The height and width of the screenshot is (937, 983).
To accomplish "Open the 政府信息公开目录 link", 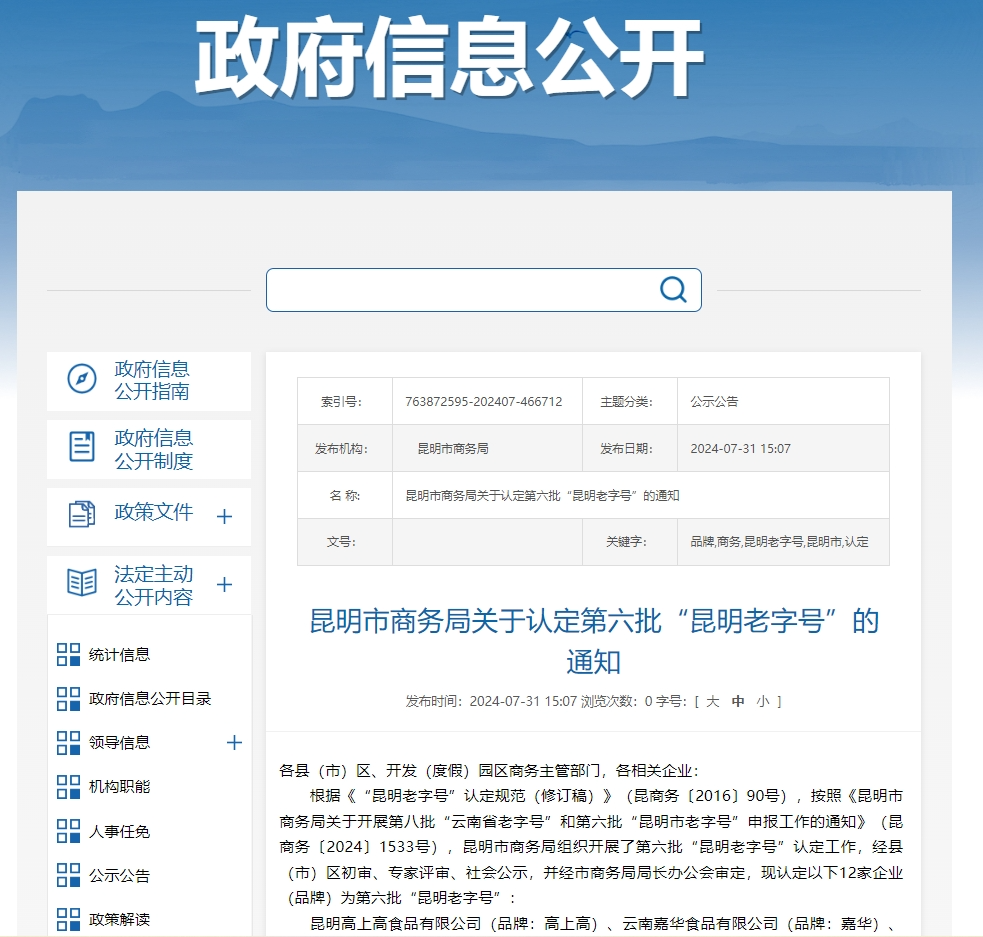I will click(150, 699).
